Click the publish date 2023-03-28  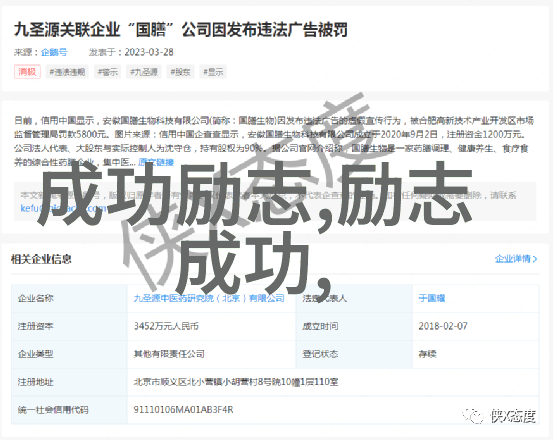coord(149,52)
